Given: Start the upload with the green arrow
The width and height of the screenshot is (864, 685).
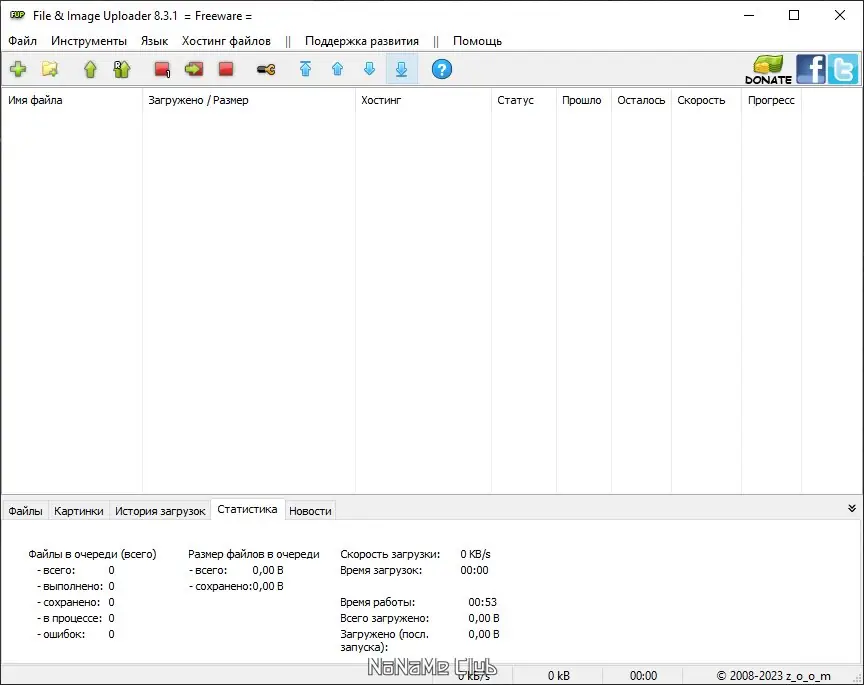Looking at the screenshot, I should [x=88, y=69].
